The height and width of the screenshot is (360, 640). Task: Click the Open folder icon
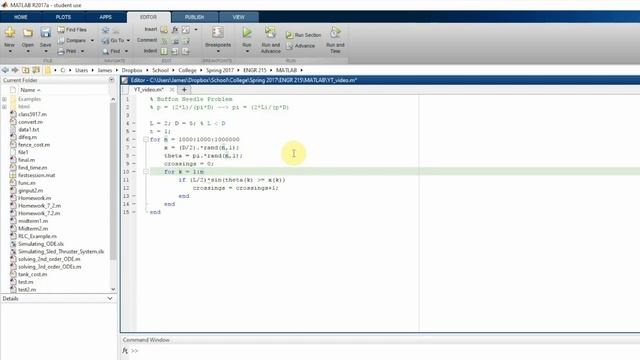(28, 33)
